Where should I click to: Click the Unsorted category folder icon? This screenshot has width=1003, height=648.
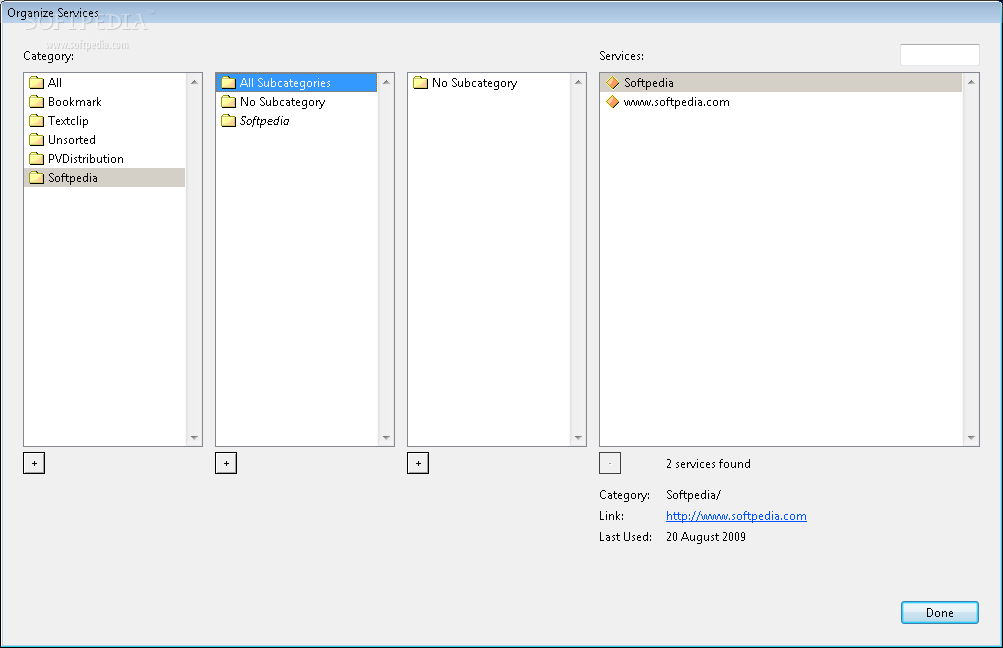point(36,139)
